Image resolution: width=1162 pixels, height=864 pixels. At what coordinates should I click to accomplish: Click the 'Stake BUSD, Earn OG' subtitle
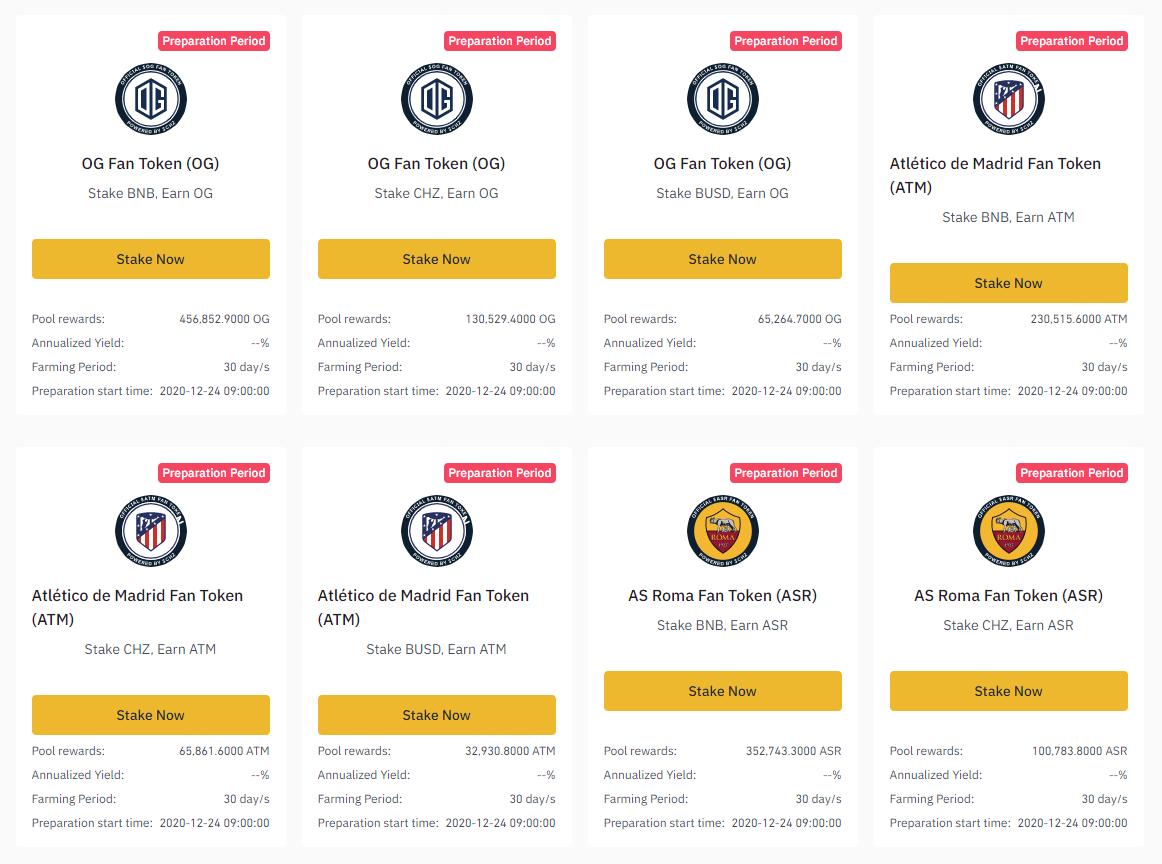click(x=723, y=193)
